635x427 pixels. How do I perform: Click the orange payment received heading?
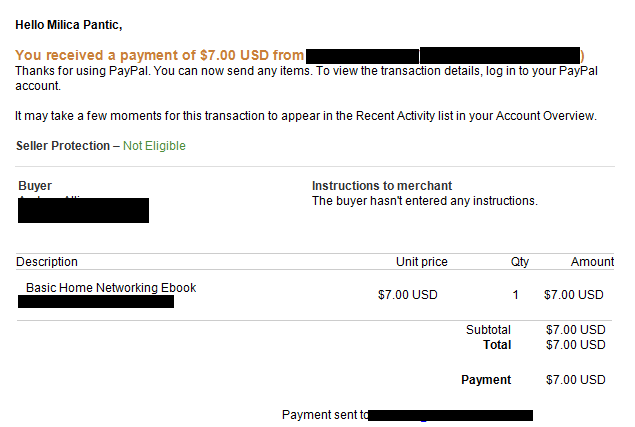(300, 56)
